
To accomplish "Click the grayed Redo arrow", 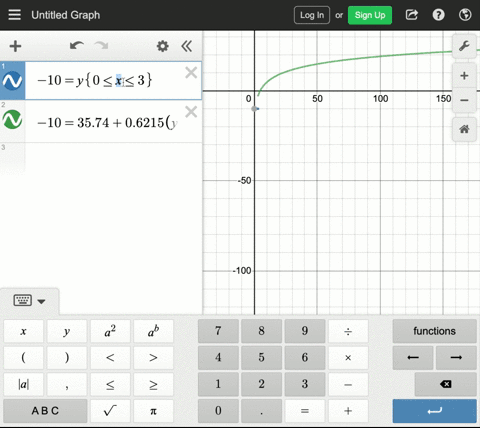I will 101,46.
